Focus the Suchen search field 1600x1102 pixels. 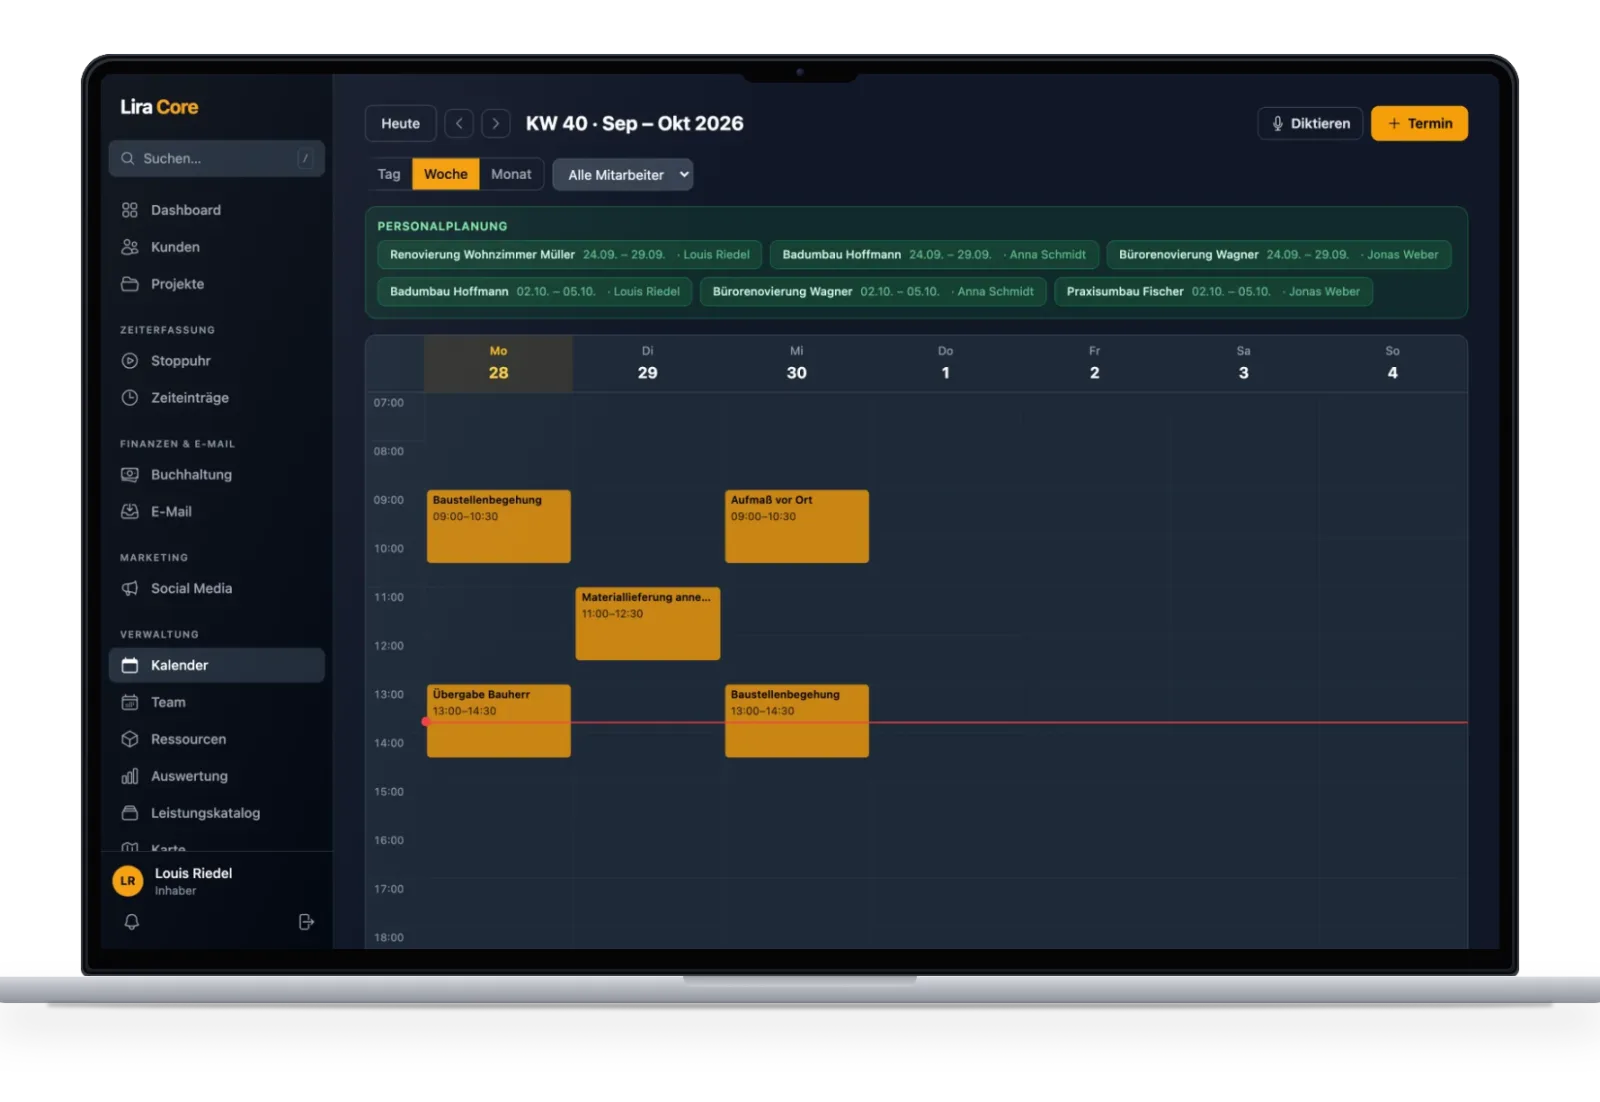(x=216, y=158)
